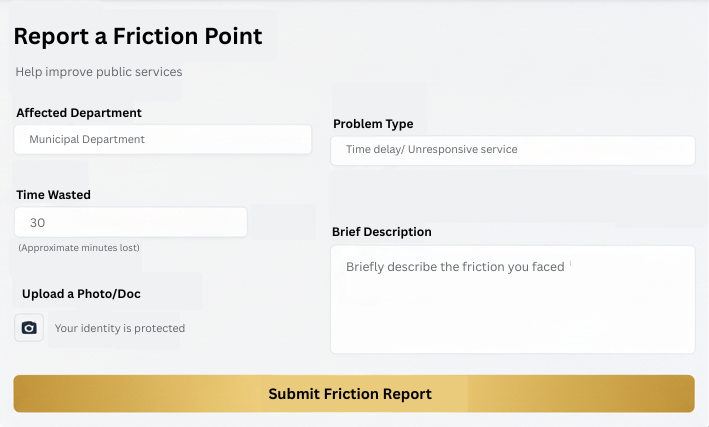Screen dimensions: 709x427
Task: Click the 'Briefly describe the friction' placeholder
Action: 455,267
